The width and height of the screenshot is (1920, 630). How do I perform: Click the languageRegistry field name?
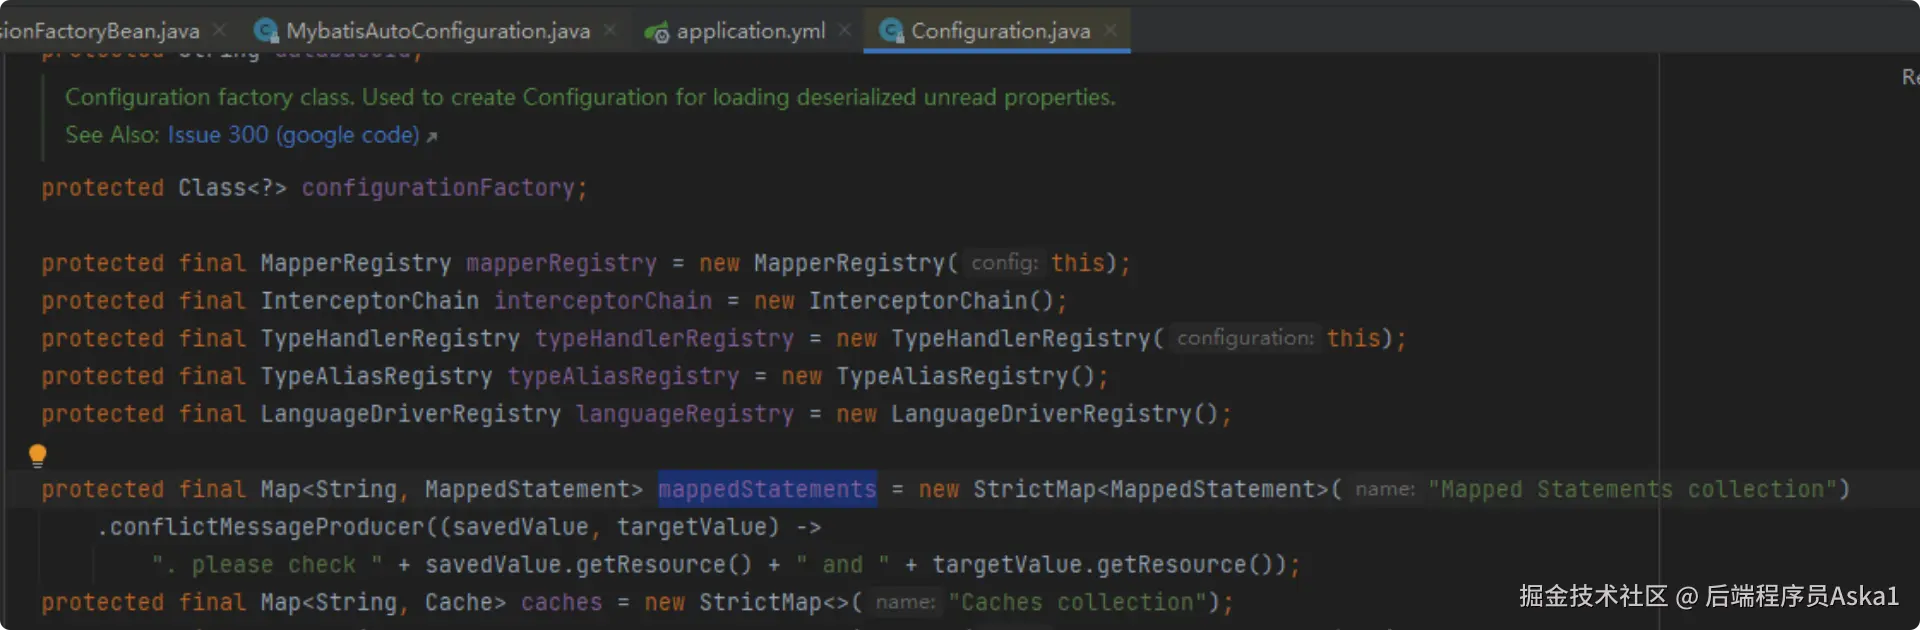point(684,414)
